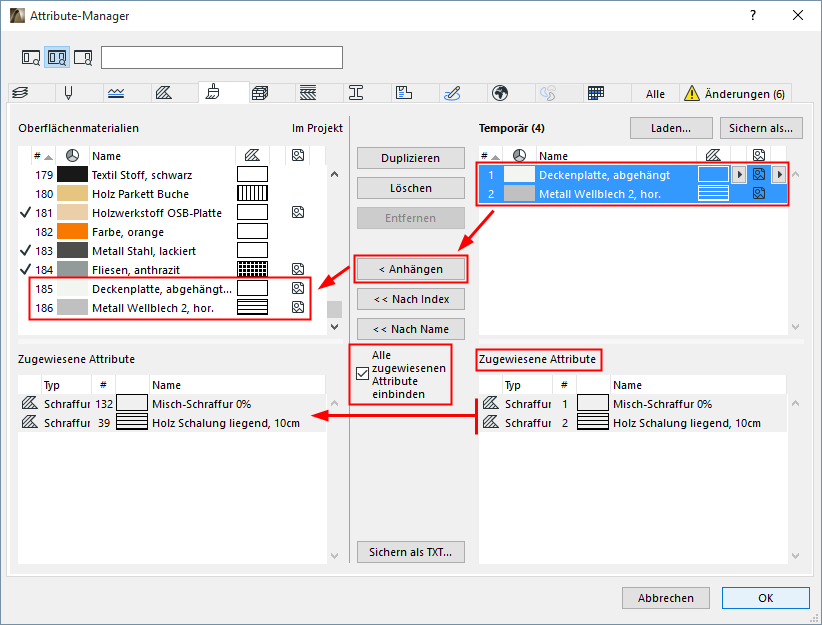
Task: Click the hatching preview of Holz Parkett Buche
Action: (252, 193)
